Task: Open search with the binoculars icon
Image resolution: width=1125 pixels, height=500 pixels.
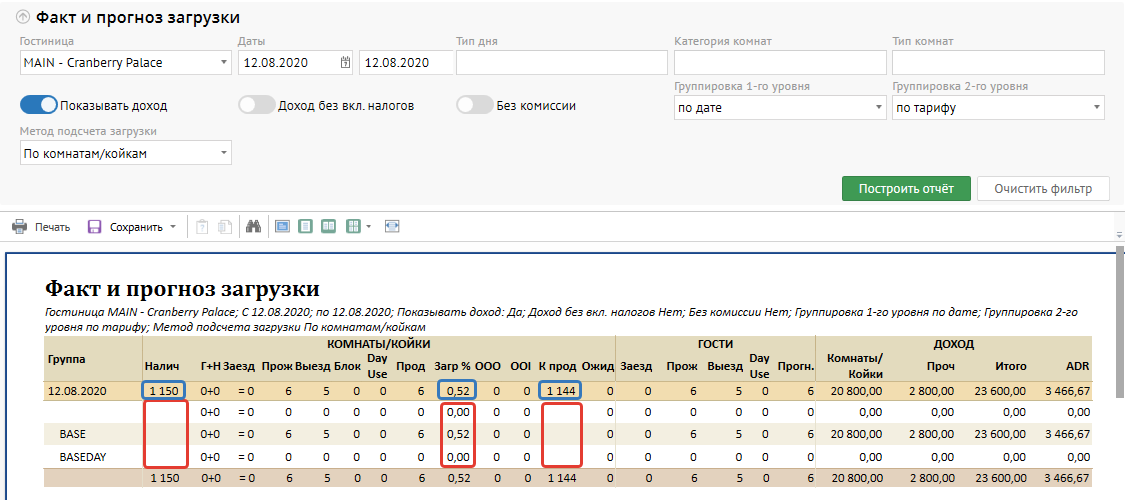Action: [254, 227]
